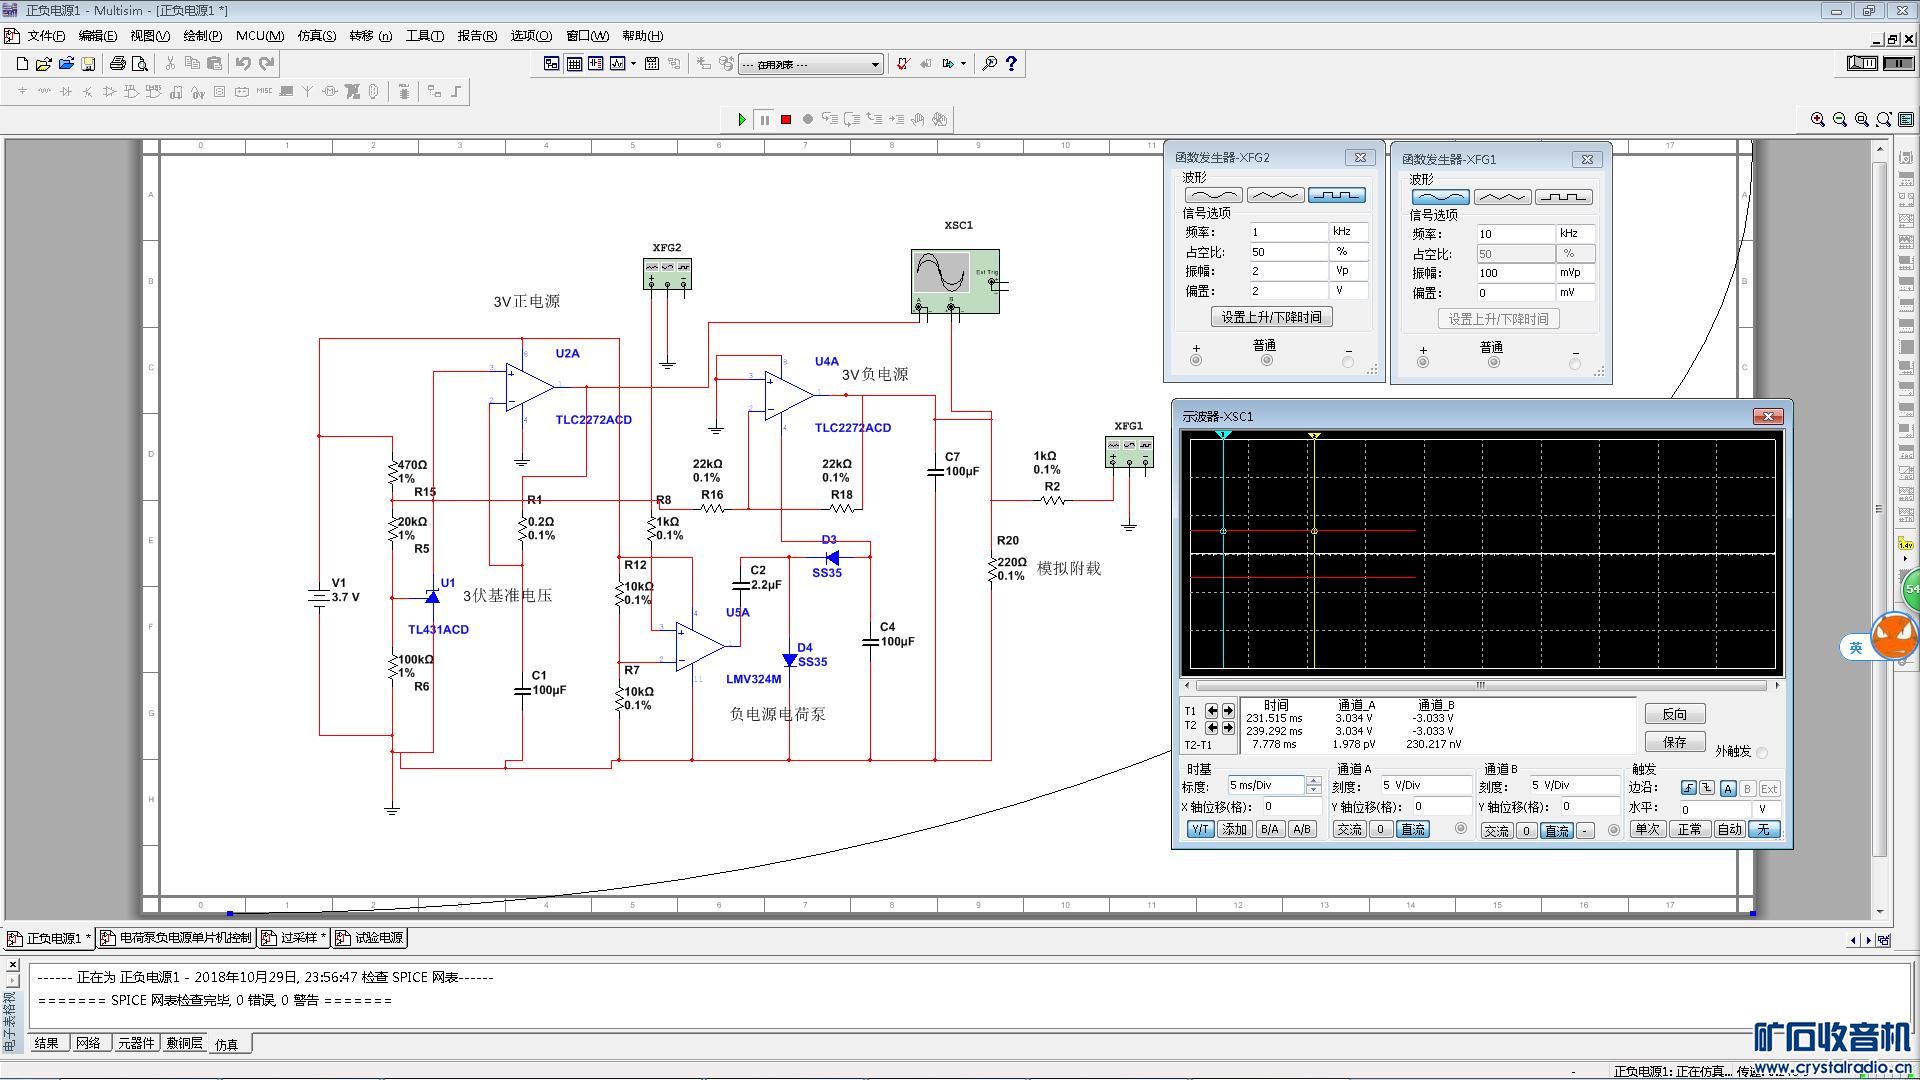1920x1080 pixels.
Task: Select triangle waveform in XFG2
Action: 1275,196
